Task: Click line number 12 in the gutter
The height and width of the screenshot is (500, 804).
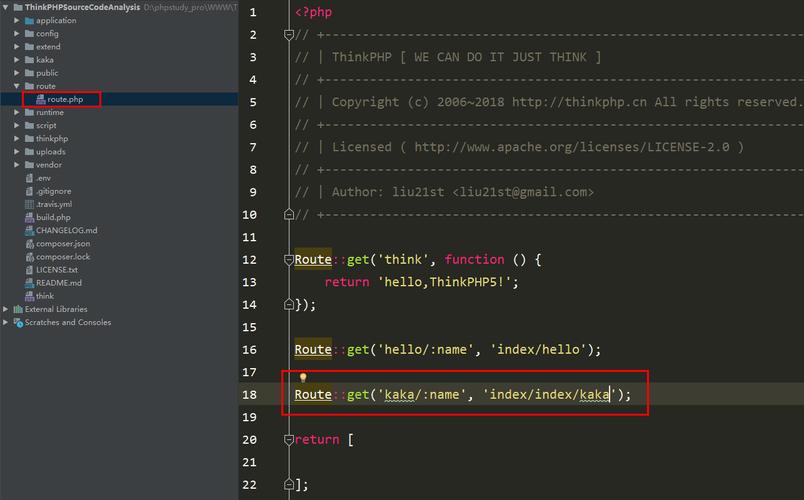Action: point(250,259)
